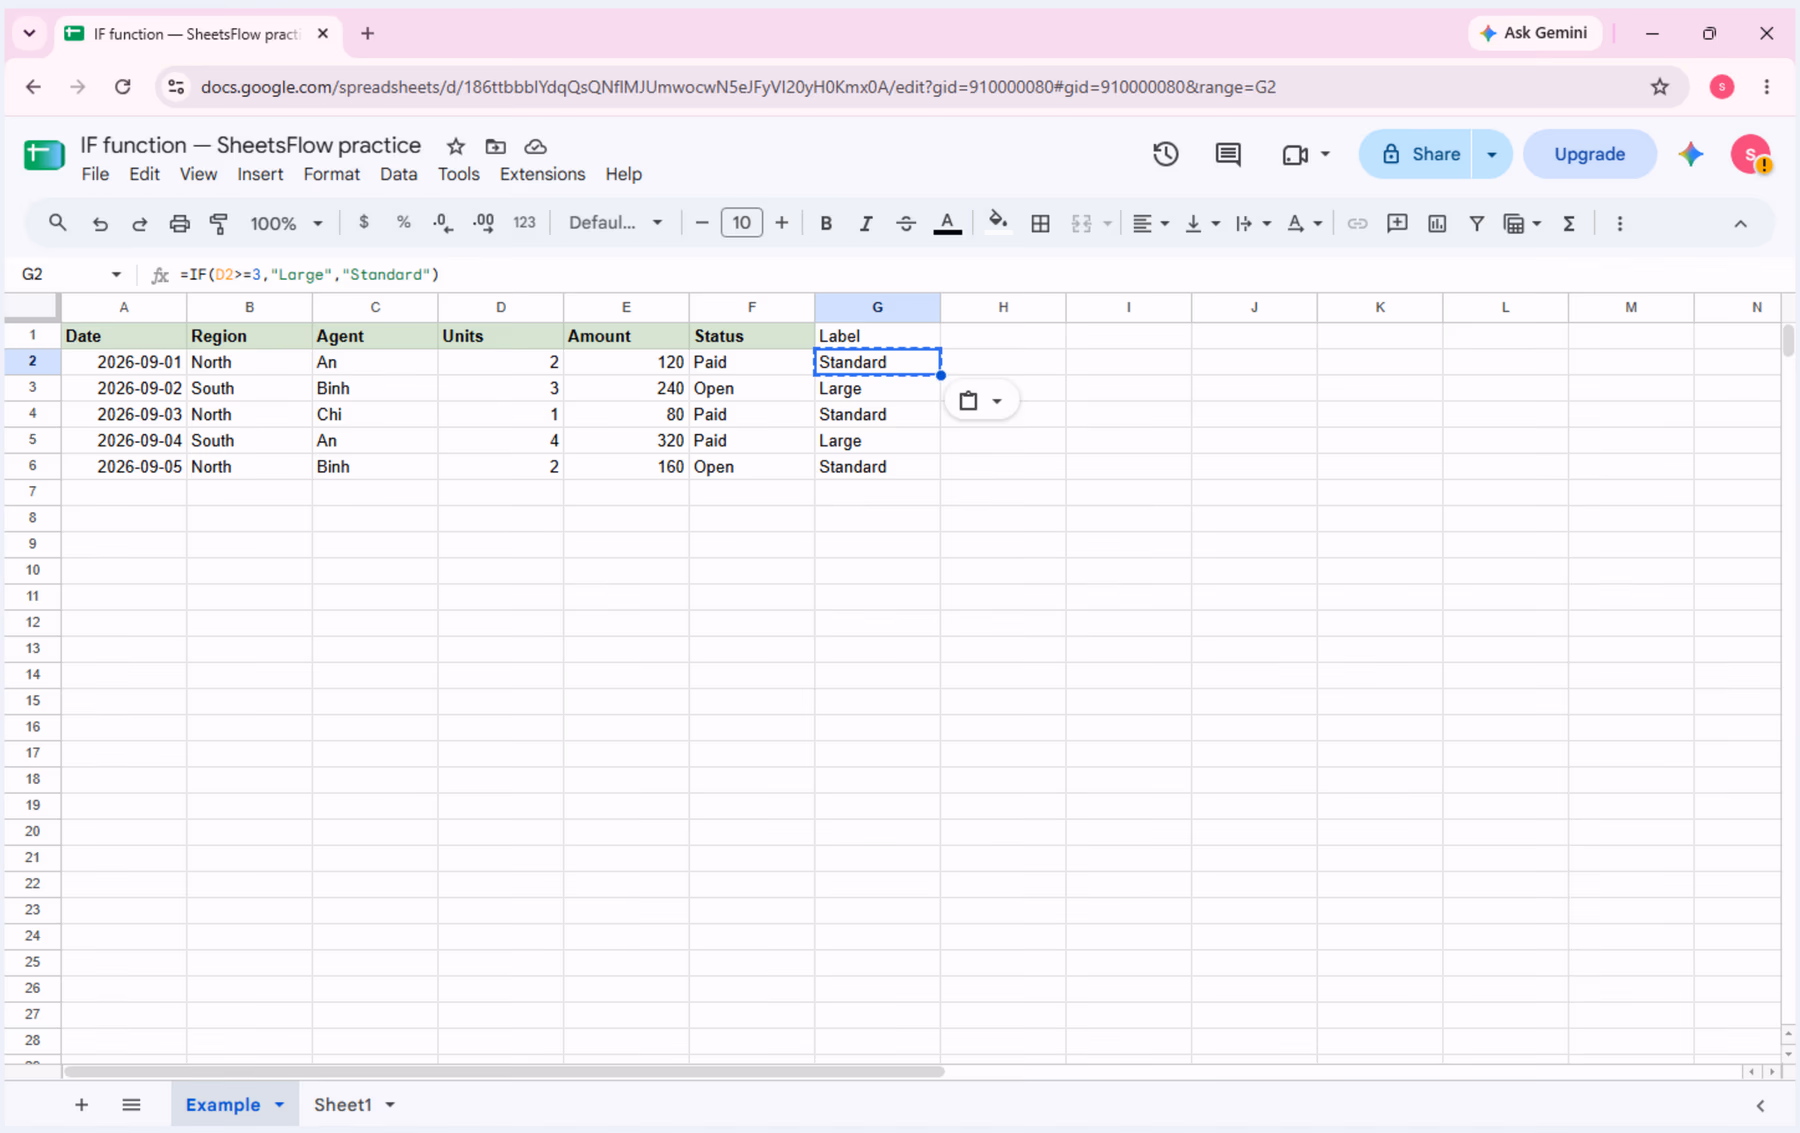Image resolution: width=1800 pixels, height=1133 pixels.
Task: Open the Extensions menu
Action: coord(542,174)
